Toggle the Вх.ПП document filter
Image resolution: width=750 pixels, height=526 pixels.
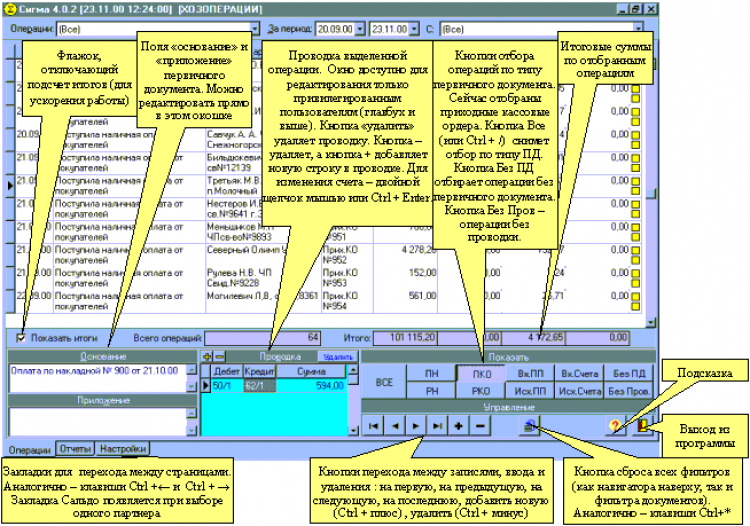(x=530, y=374)
